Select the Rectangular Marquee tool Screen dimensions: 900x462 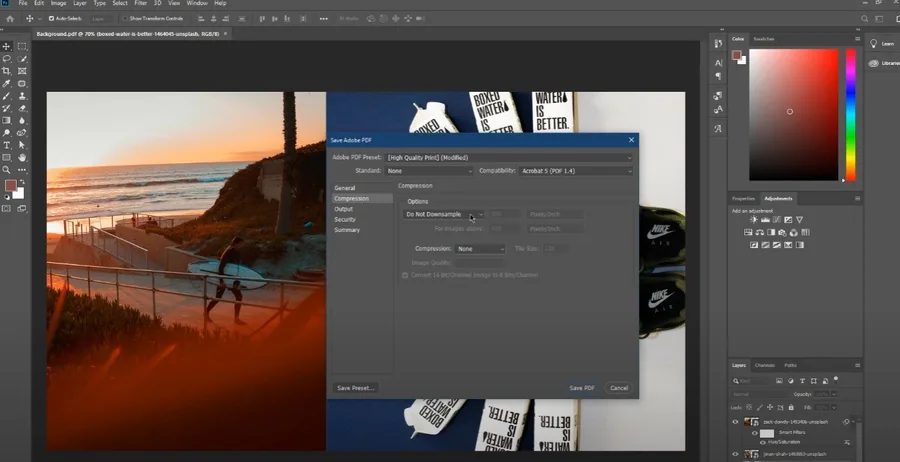coord(22,46)
